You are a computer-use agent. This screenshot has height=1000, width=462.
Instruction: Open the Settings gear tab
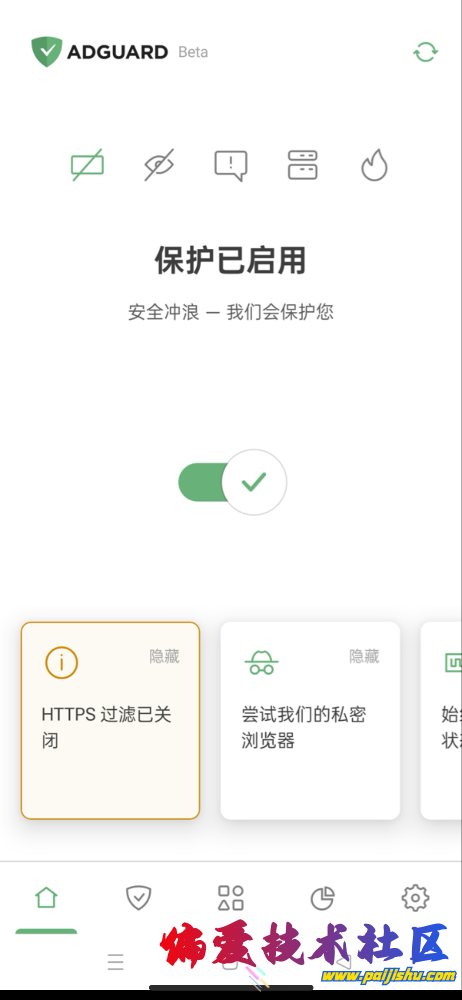tap(415, 898)
